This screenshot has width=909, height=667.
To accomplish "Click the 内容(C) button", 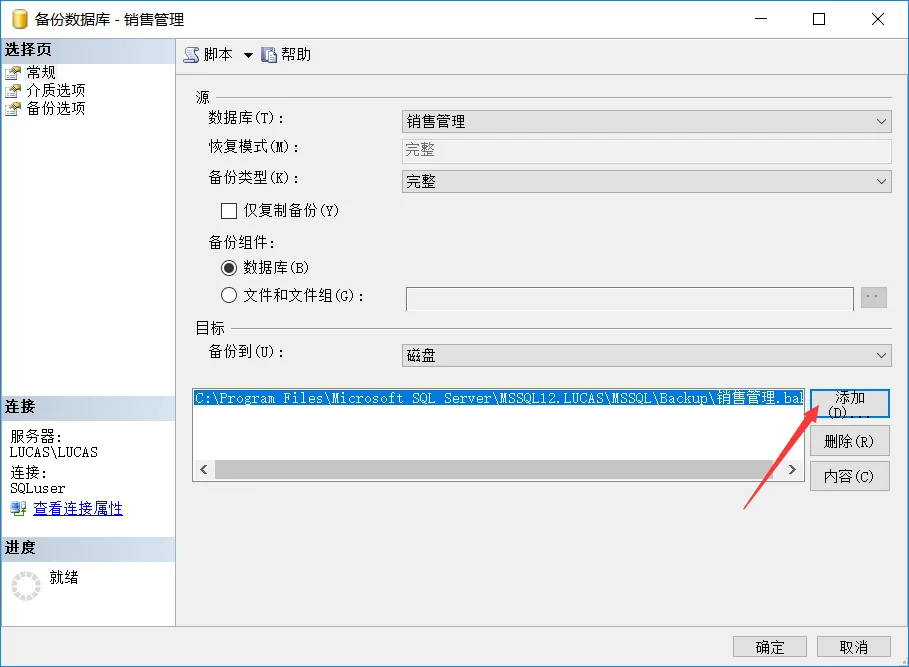I will click(849, 476).
